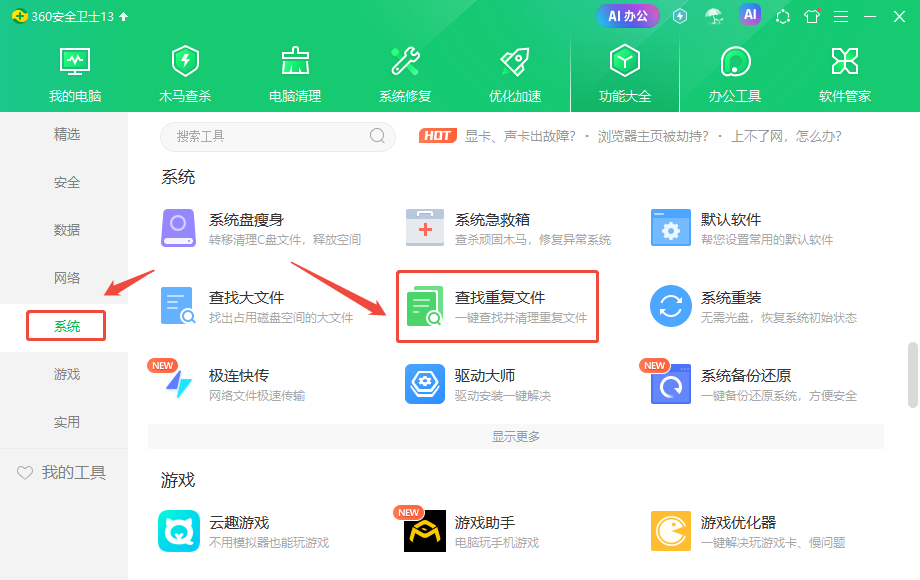Open the skin (shirt) icon in title bar
920x580 pixels.
pos(812,16)
